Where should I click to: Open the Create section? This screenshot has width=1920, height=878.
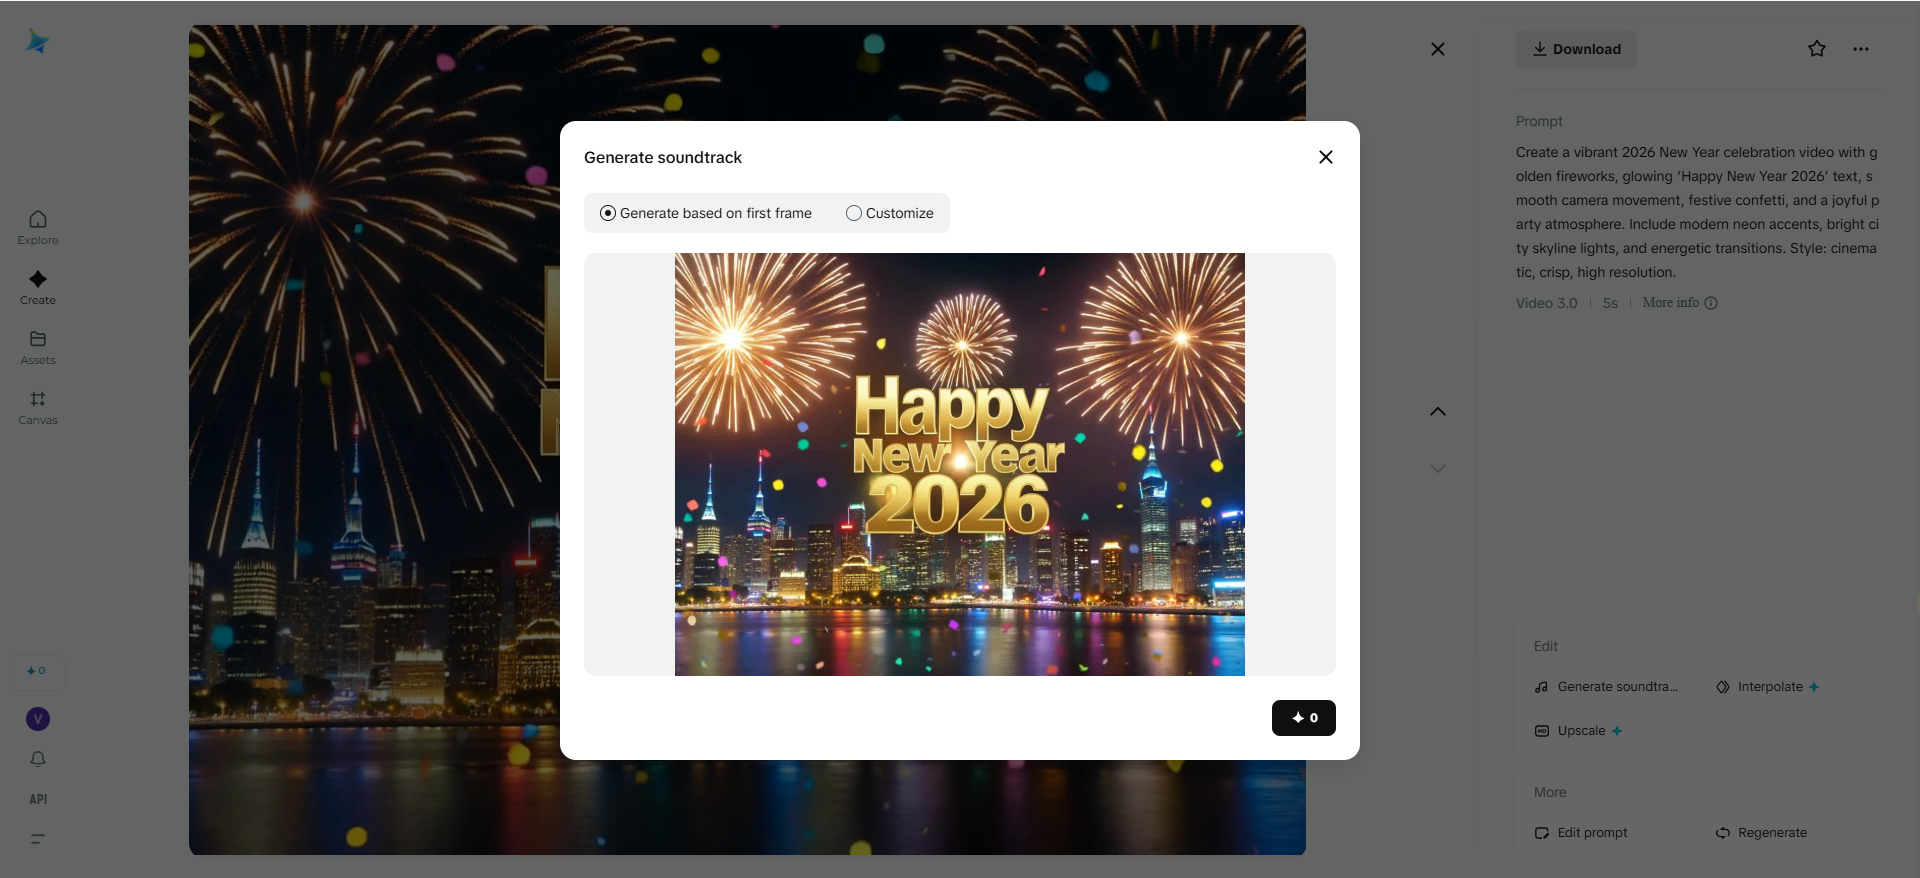coord(38,287)
